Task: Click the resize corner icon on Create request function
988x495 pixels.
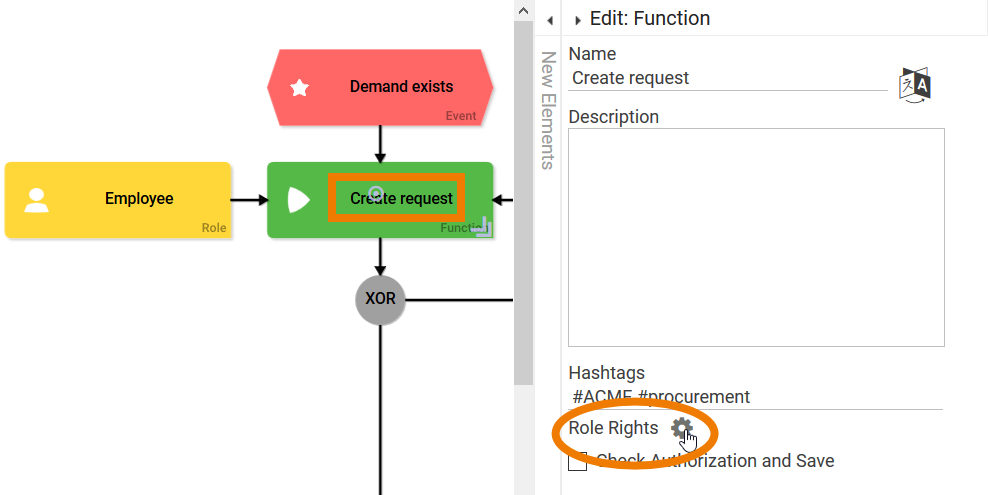Action: pyautogui.click(x=482, y=227)
